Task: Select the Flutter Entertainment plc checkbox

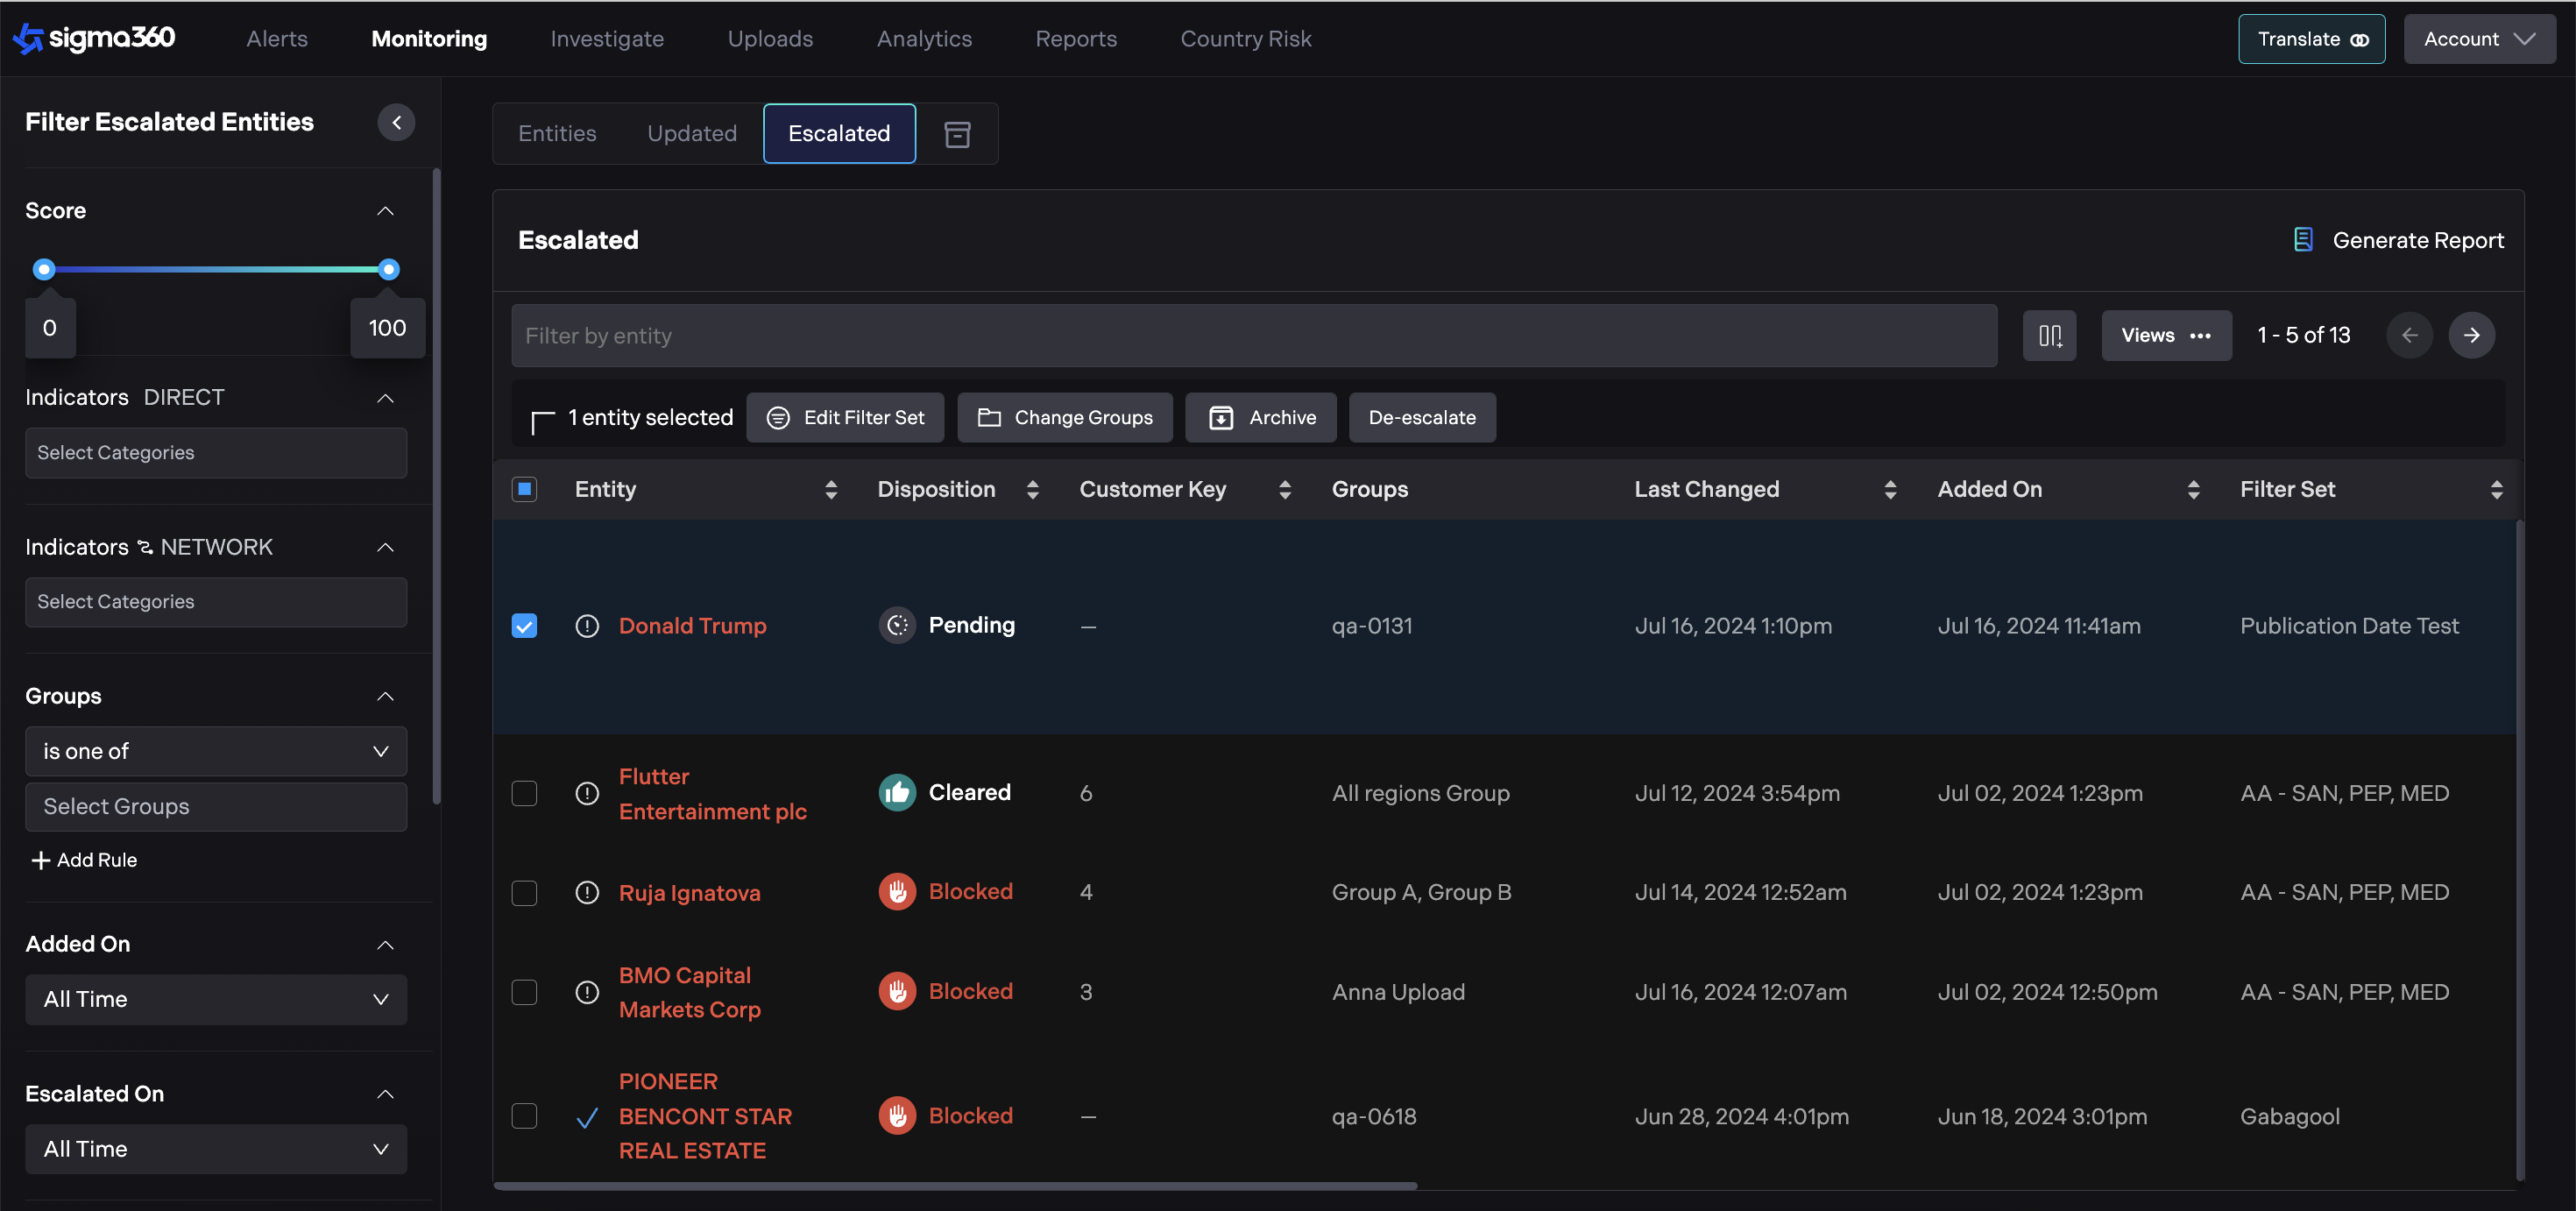Action: (524, 793)
